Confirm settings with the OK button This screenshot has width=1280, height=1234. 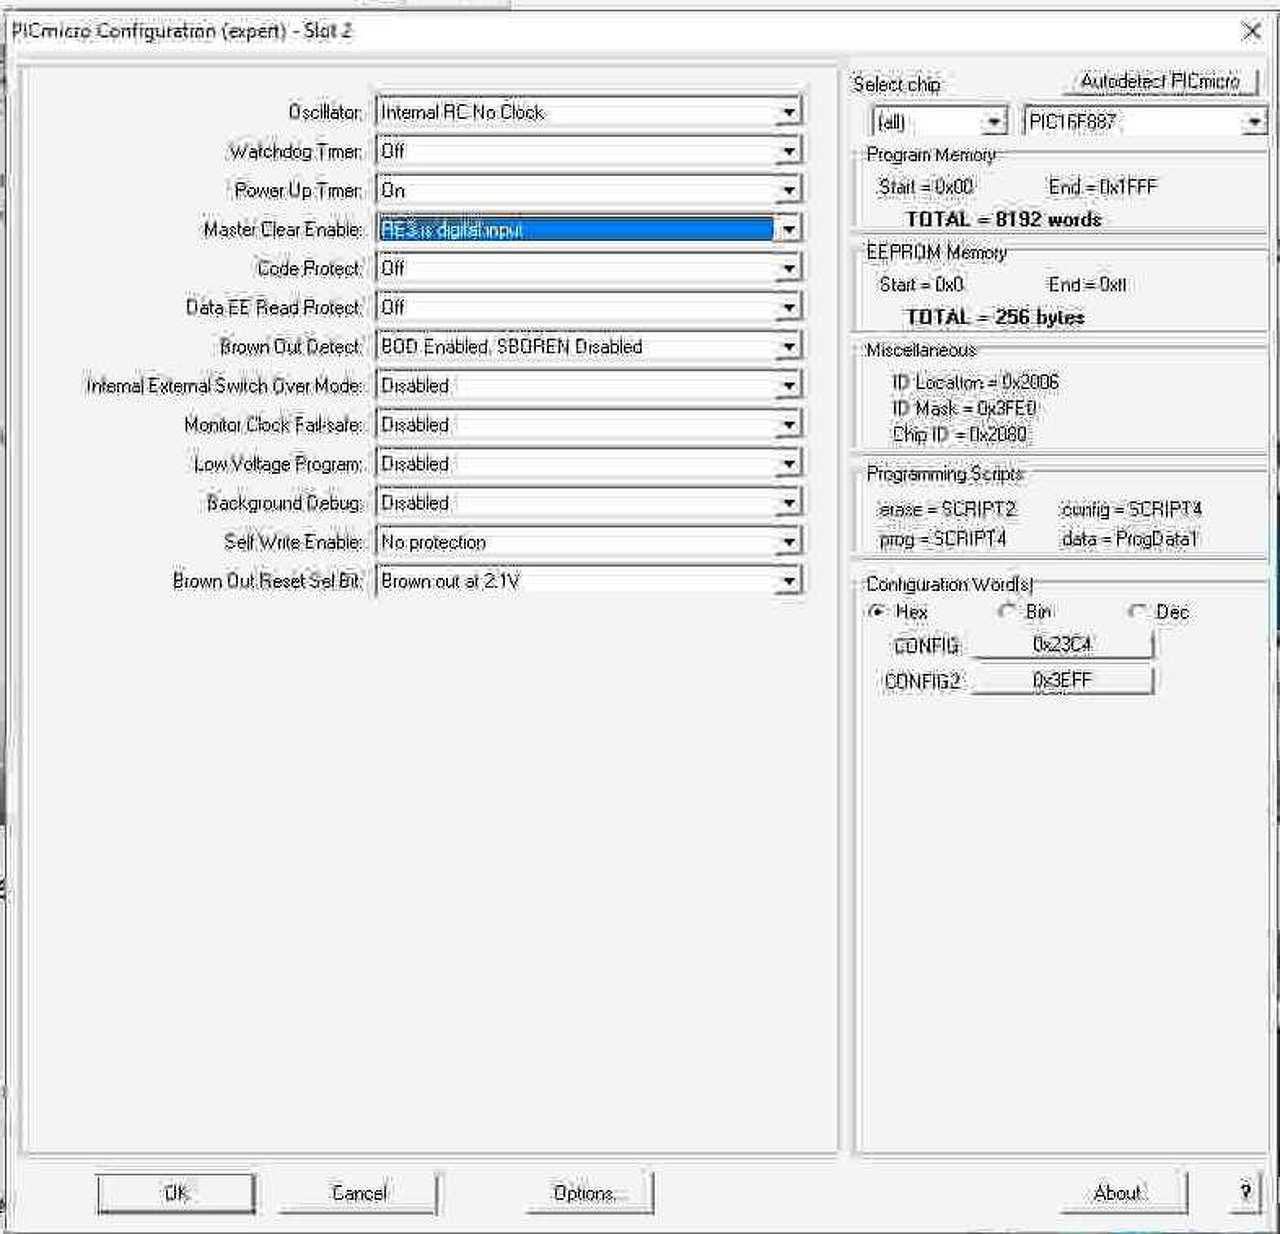[176, 1193]
